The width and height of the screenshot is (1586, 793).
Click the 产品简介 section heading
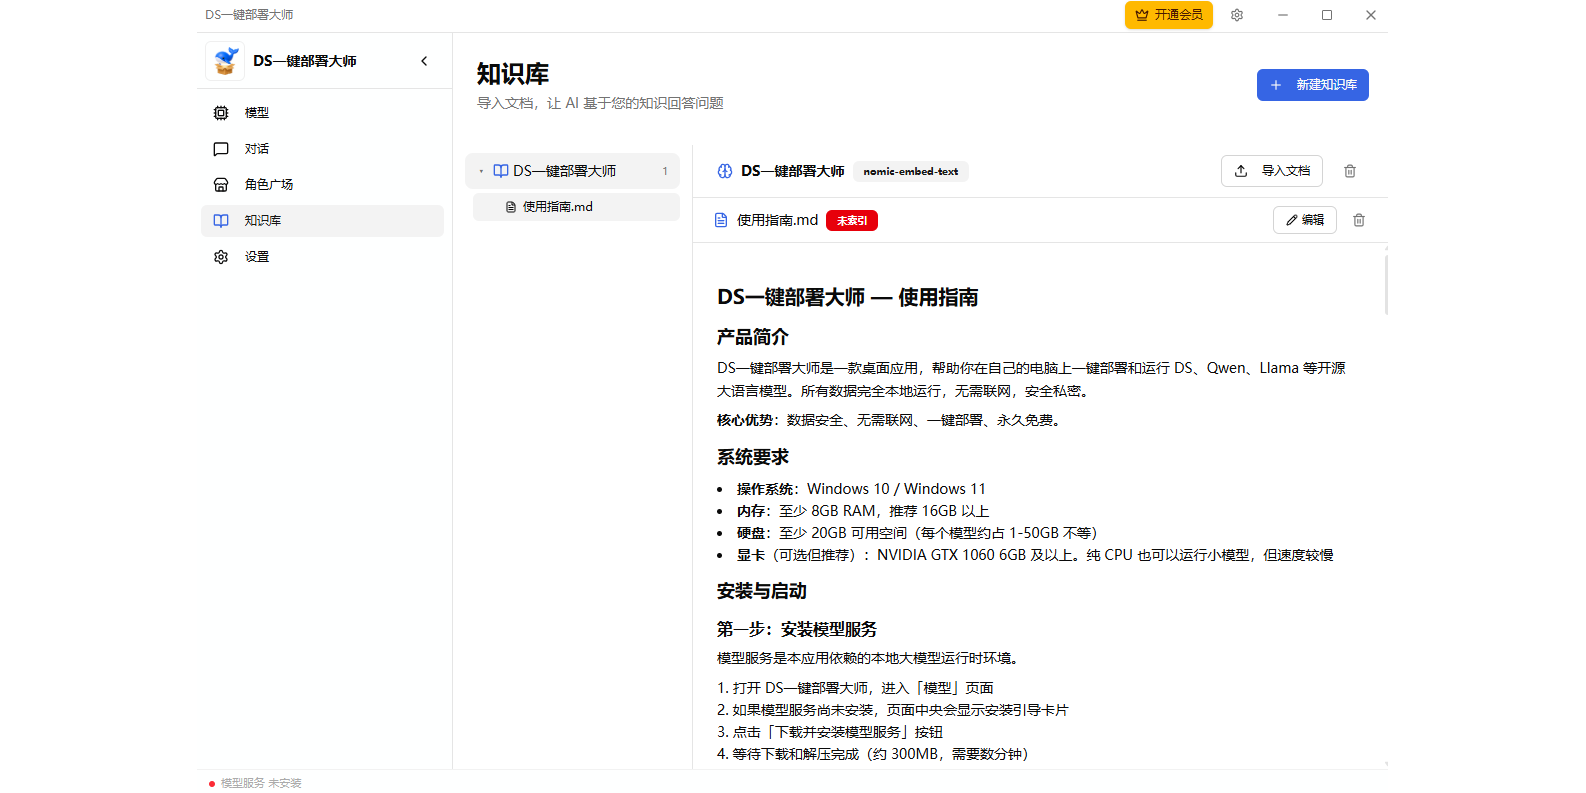(753, 337)
